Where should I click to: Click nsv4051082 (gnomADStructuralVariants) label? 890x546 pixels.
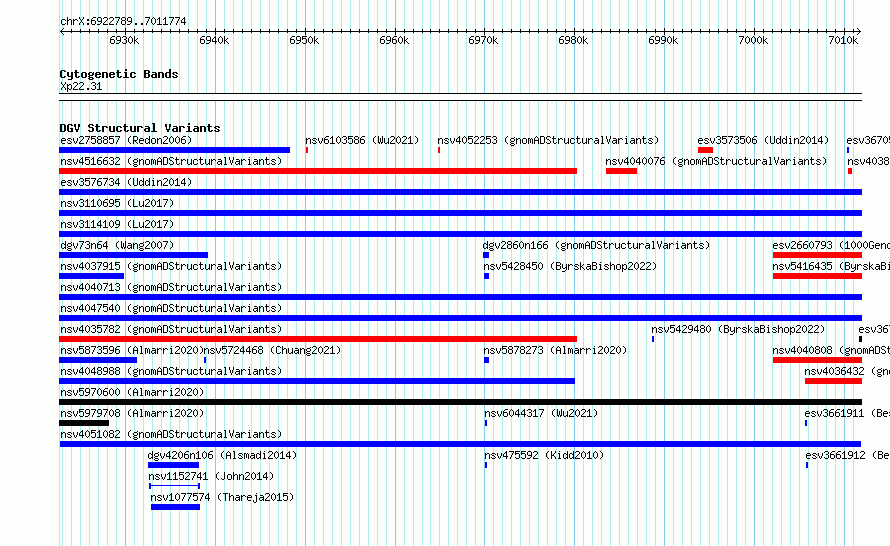171,434
